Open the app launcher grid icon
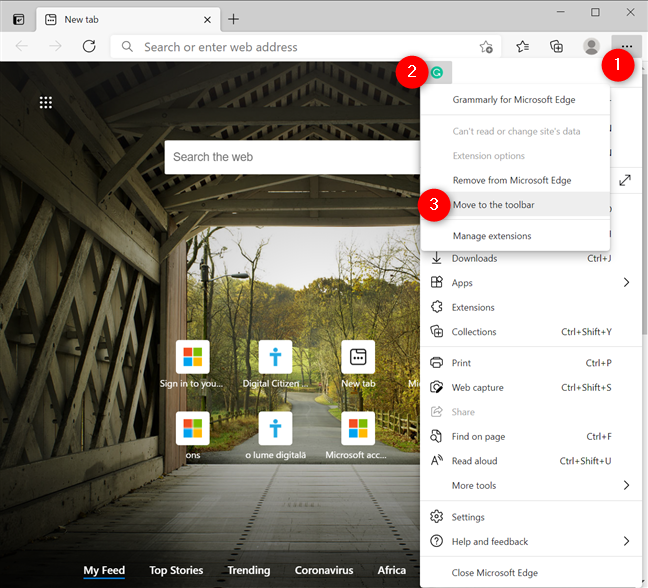 (45, 102)
